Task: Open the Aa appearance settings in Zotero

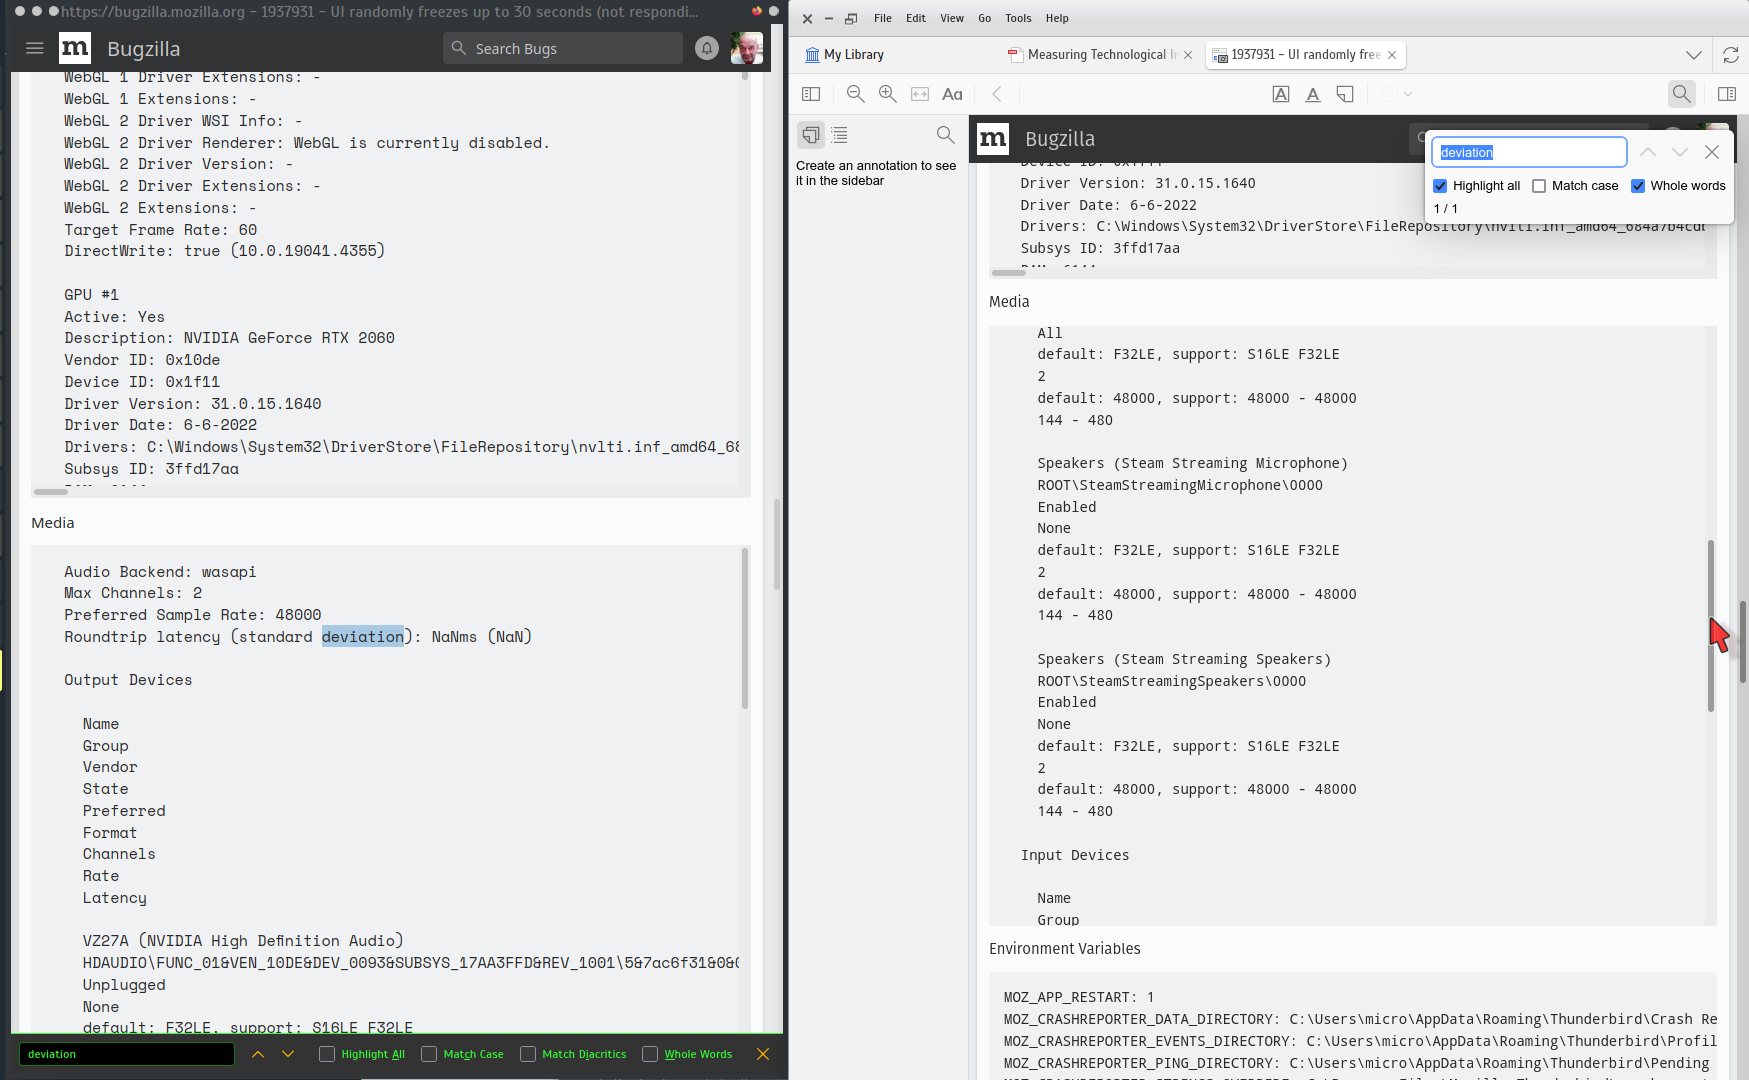Action: (952, 94)
